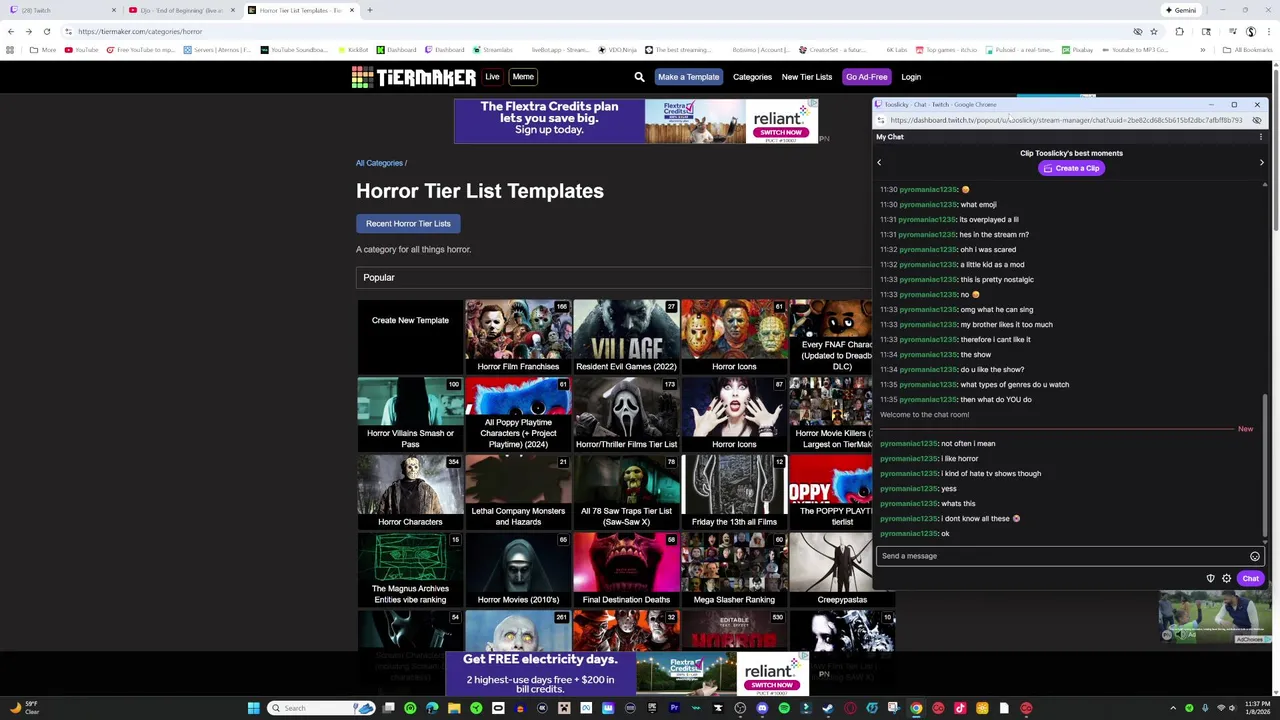Switch to the Twitch browser tab
This screenshot has width=1280, height=720.
pos(62,10)
